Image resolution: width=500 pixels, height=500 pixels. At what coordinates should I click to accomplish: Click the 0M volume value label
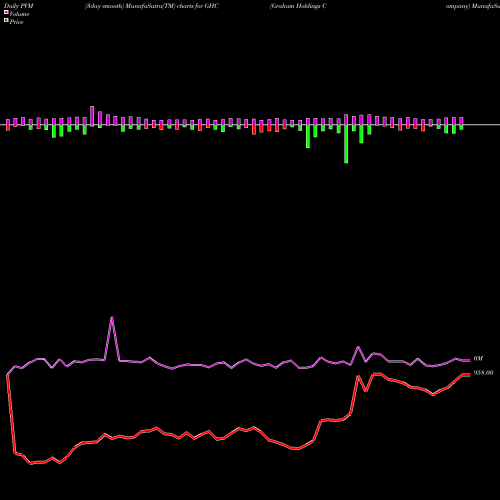478,359
